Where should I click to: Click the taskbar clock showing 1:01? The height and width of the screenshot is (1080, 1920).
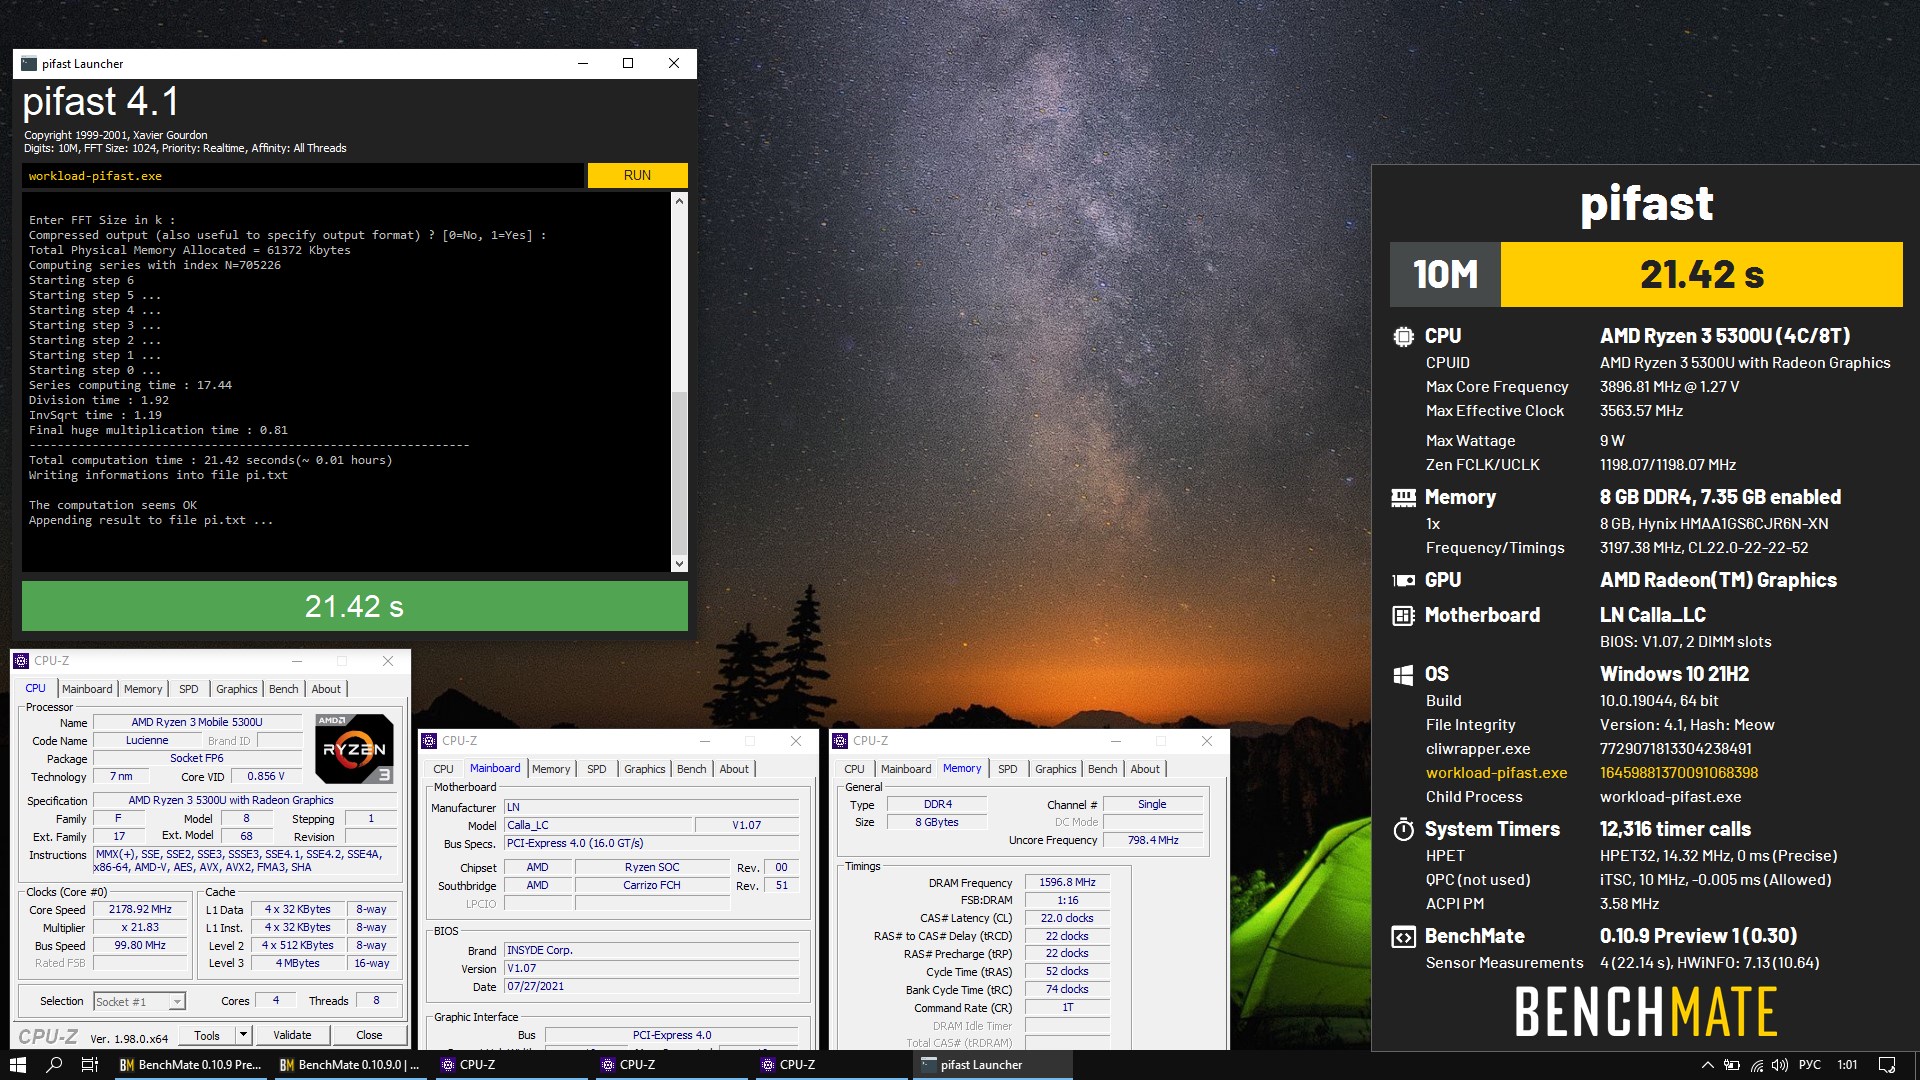[x=1848, y=1065]
